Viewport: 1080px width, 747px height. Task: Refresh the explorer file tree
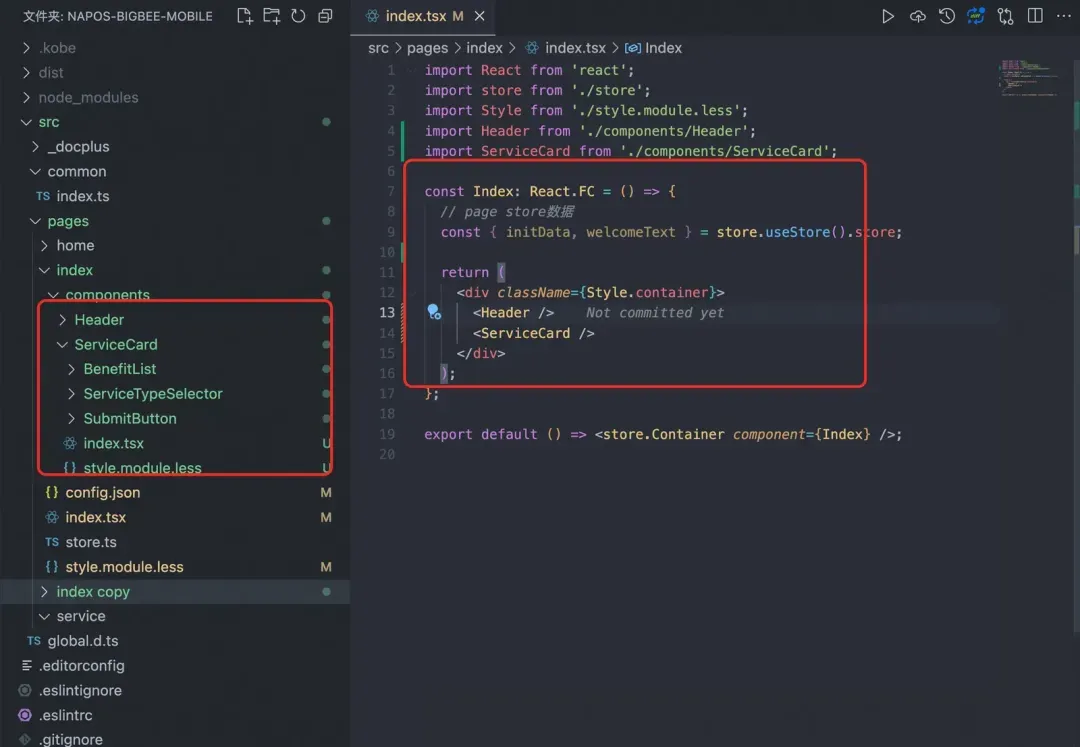pos(298,16)
